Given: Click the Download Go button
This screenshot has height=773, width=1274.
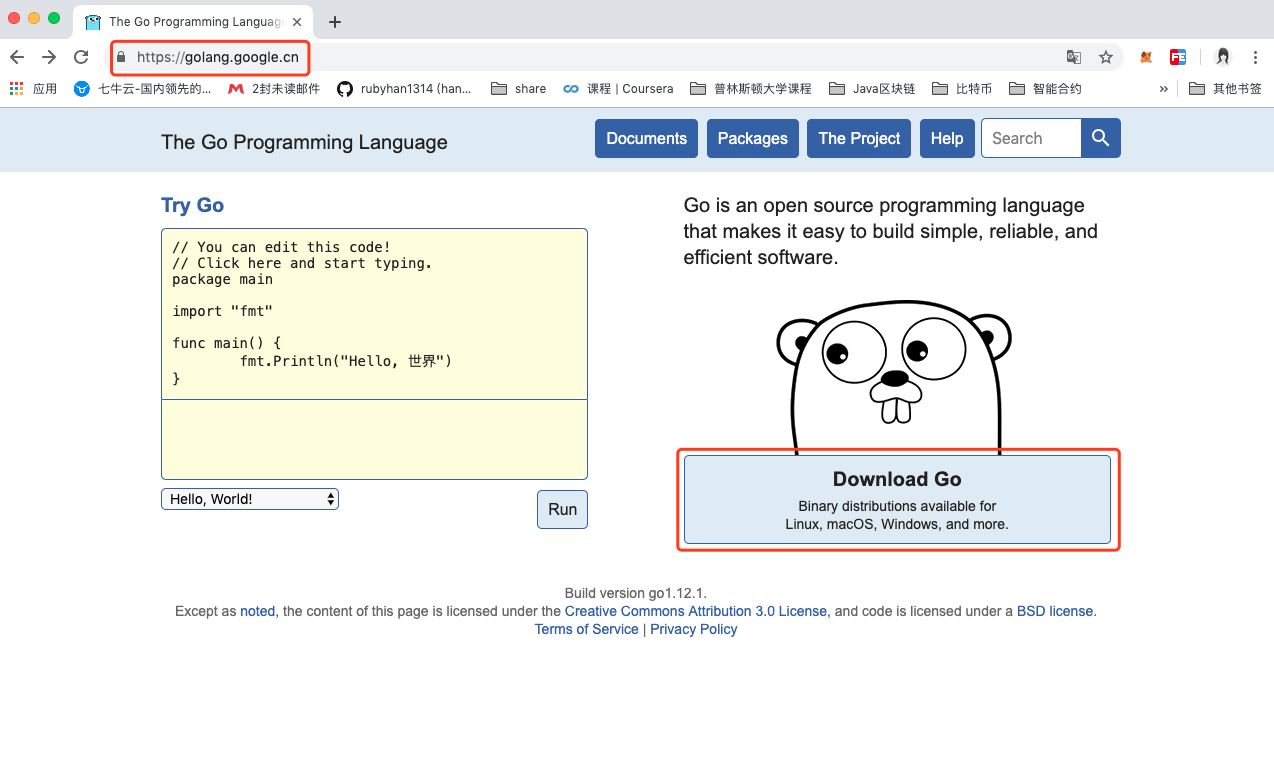Looking at the screenshot, I should tap(897, 500).
